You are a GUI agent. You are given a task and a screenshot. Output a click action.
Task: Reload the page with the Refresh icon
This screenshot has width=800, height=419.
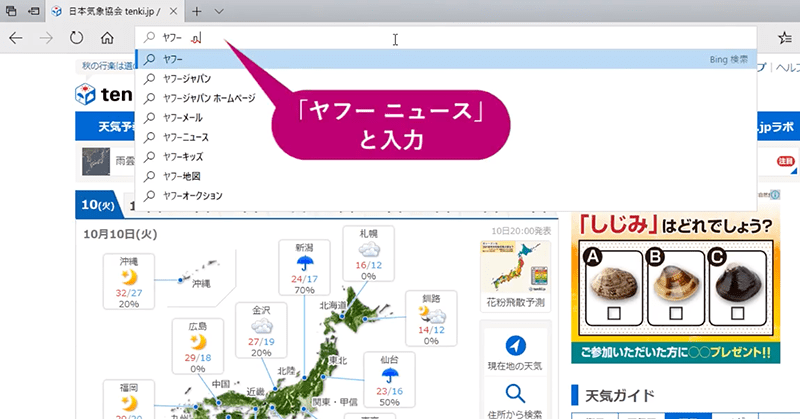(x=77, y=38)
